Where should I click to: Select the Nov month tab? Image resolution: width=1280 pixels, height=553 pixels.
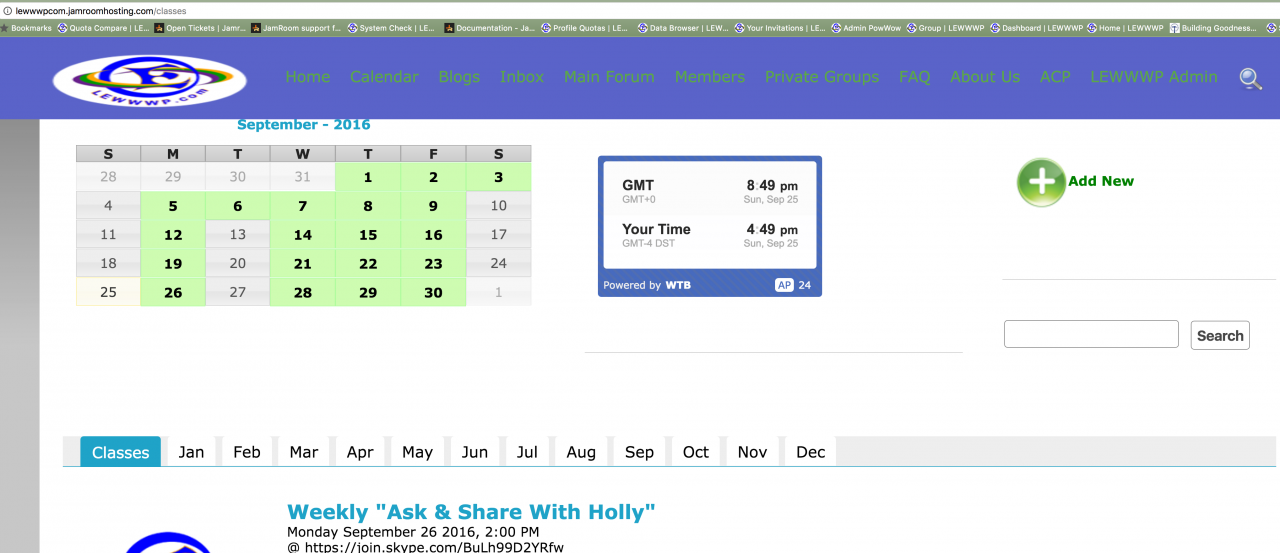tap(752, 452)
